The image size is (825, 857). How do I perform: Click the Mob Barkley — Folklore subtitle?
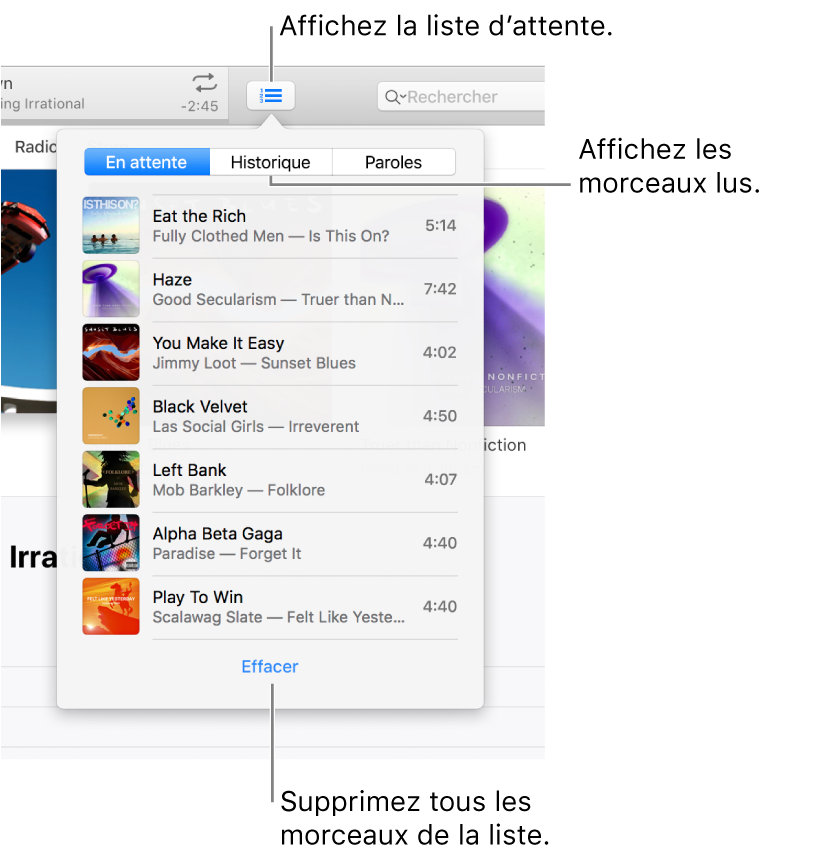tap(238, 490)
